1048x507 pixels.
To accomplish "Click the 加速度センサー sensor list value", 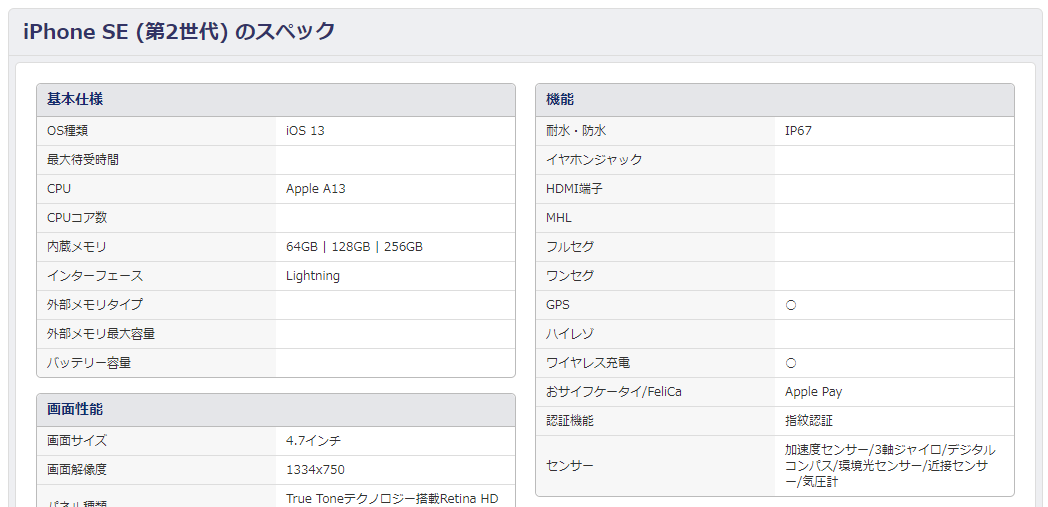I will [x=890, y=466].
